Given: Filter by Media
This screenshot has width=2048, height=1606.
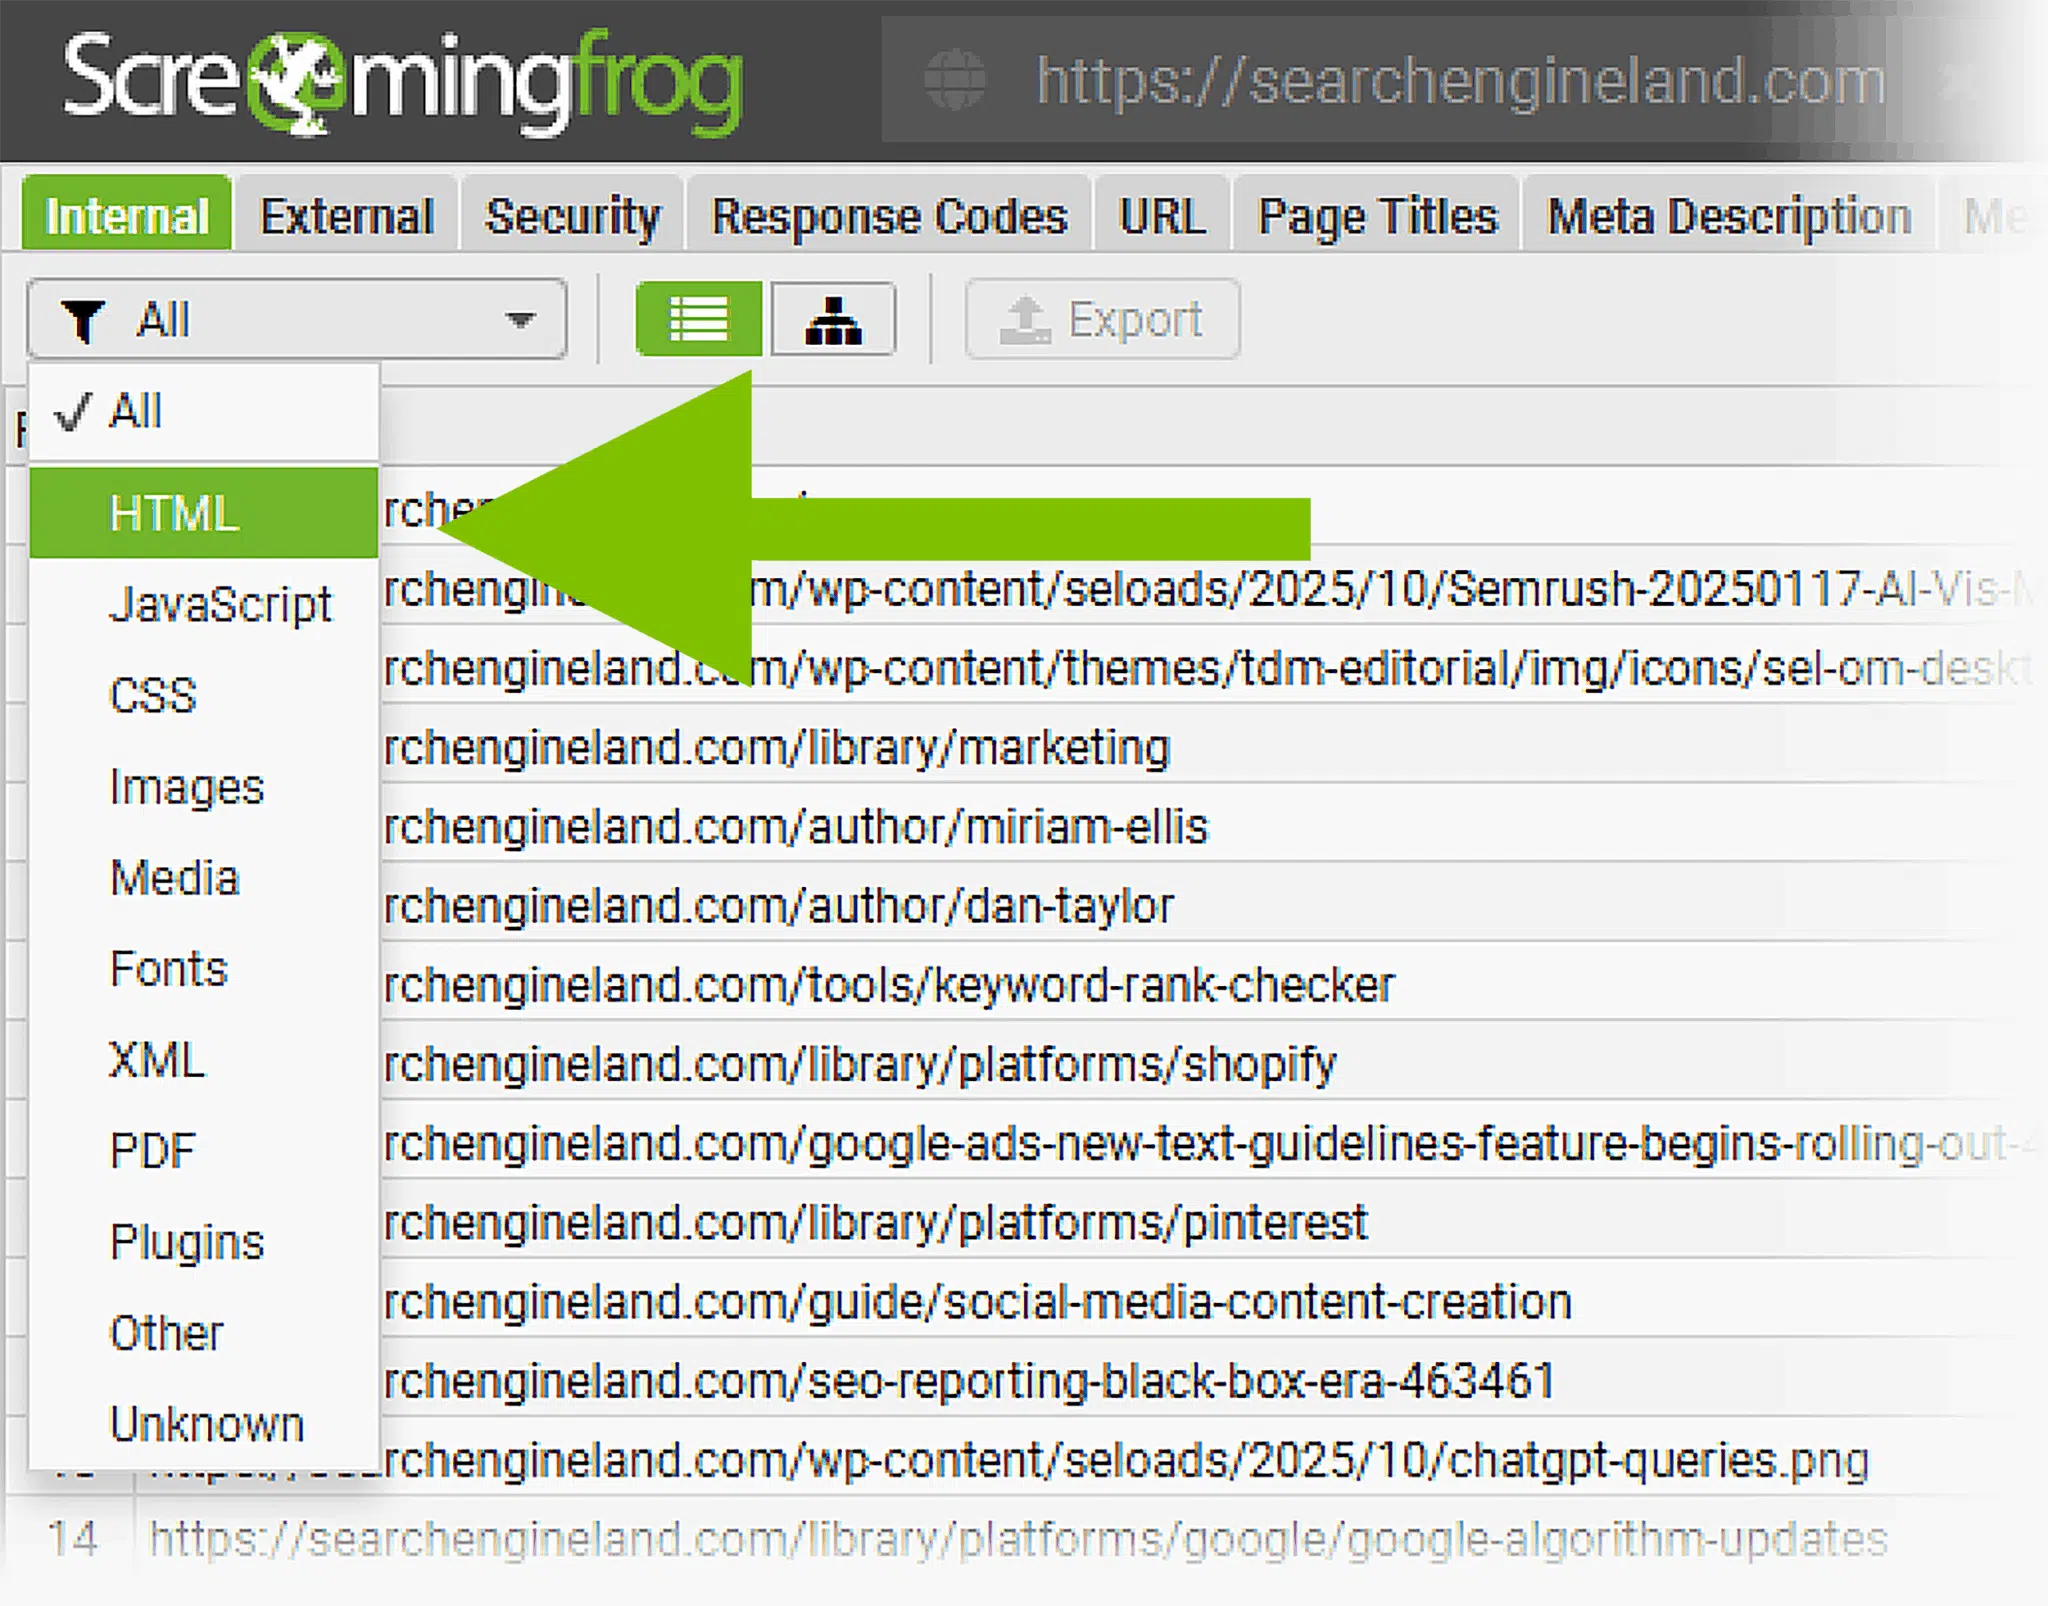Looking at the screenshot, I should [x=205, y=878].
